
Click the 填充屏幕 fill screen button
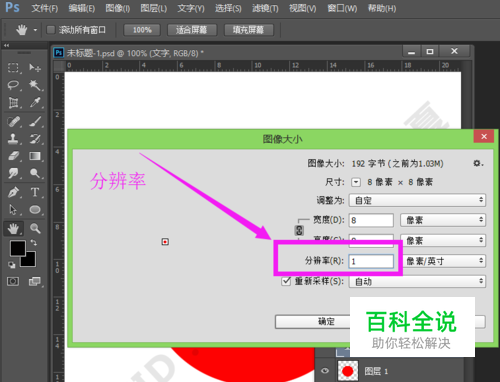(249, 30)
